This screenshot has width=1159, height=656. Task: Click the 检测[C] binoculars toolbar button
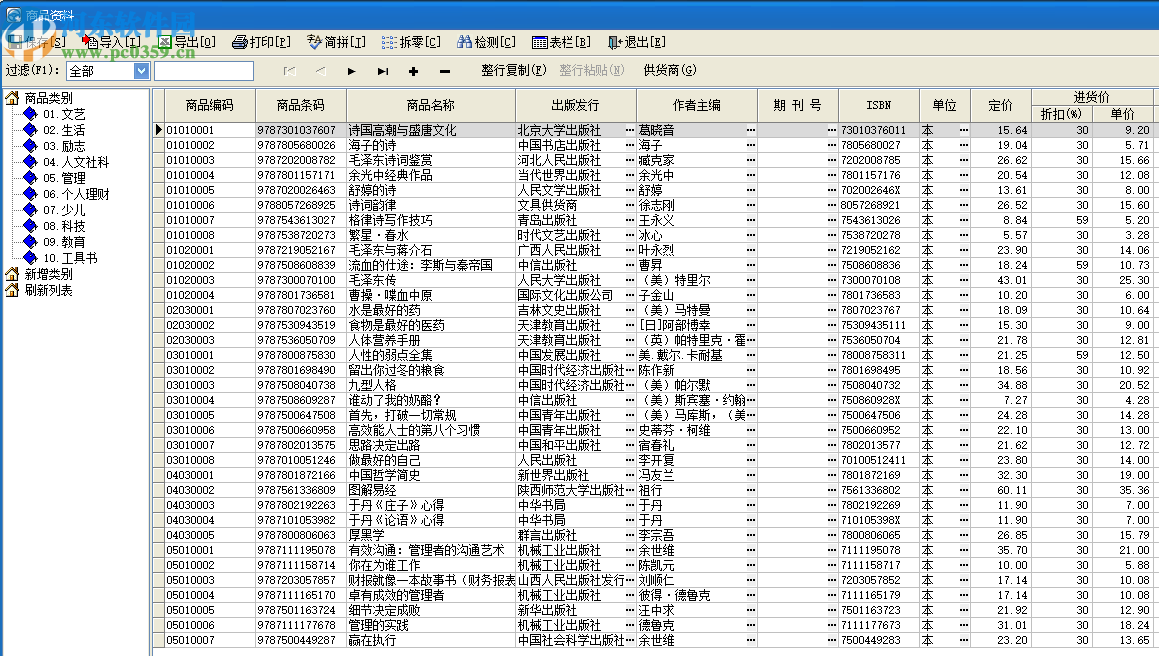pos(486,42)
